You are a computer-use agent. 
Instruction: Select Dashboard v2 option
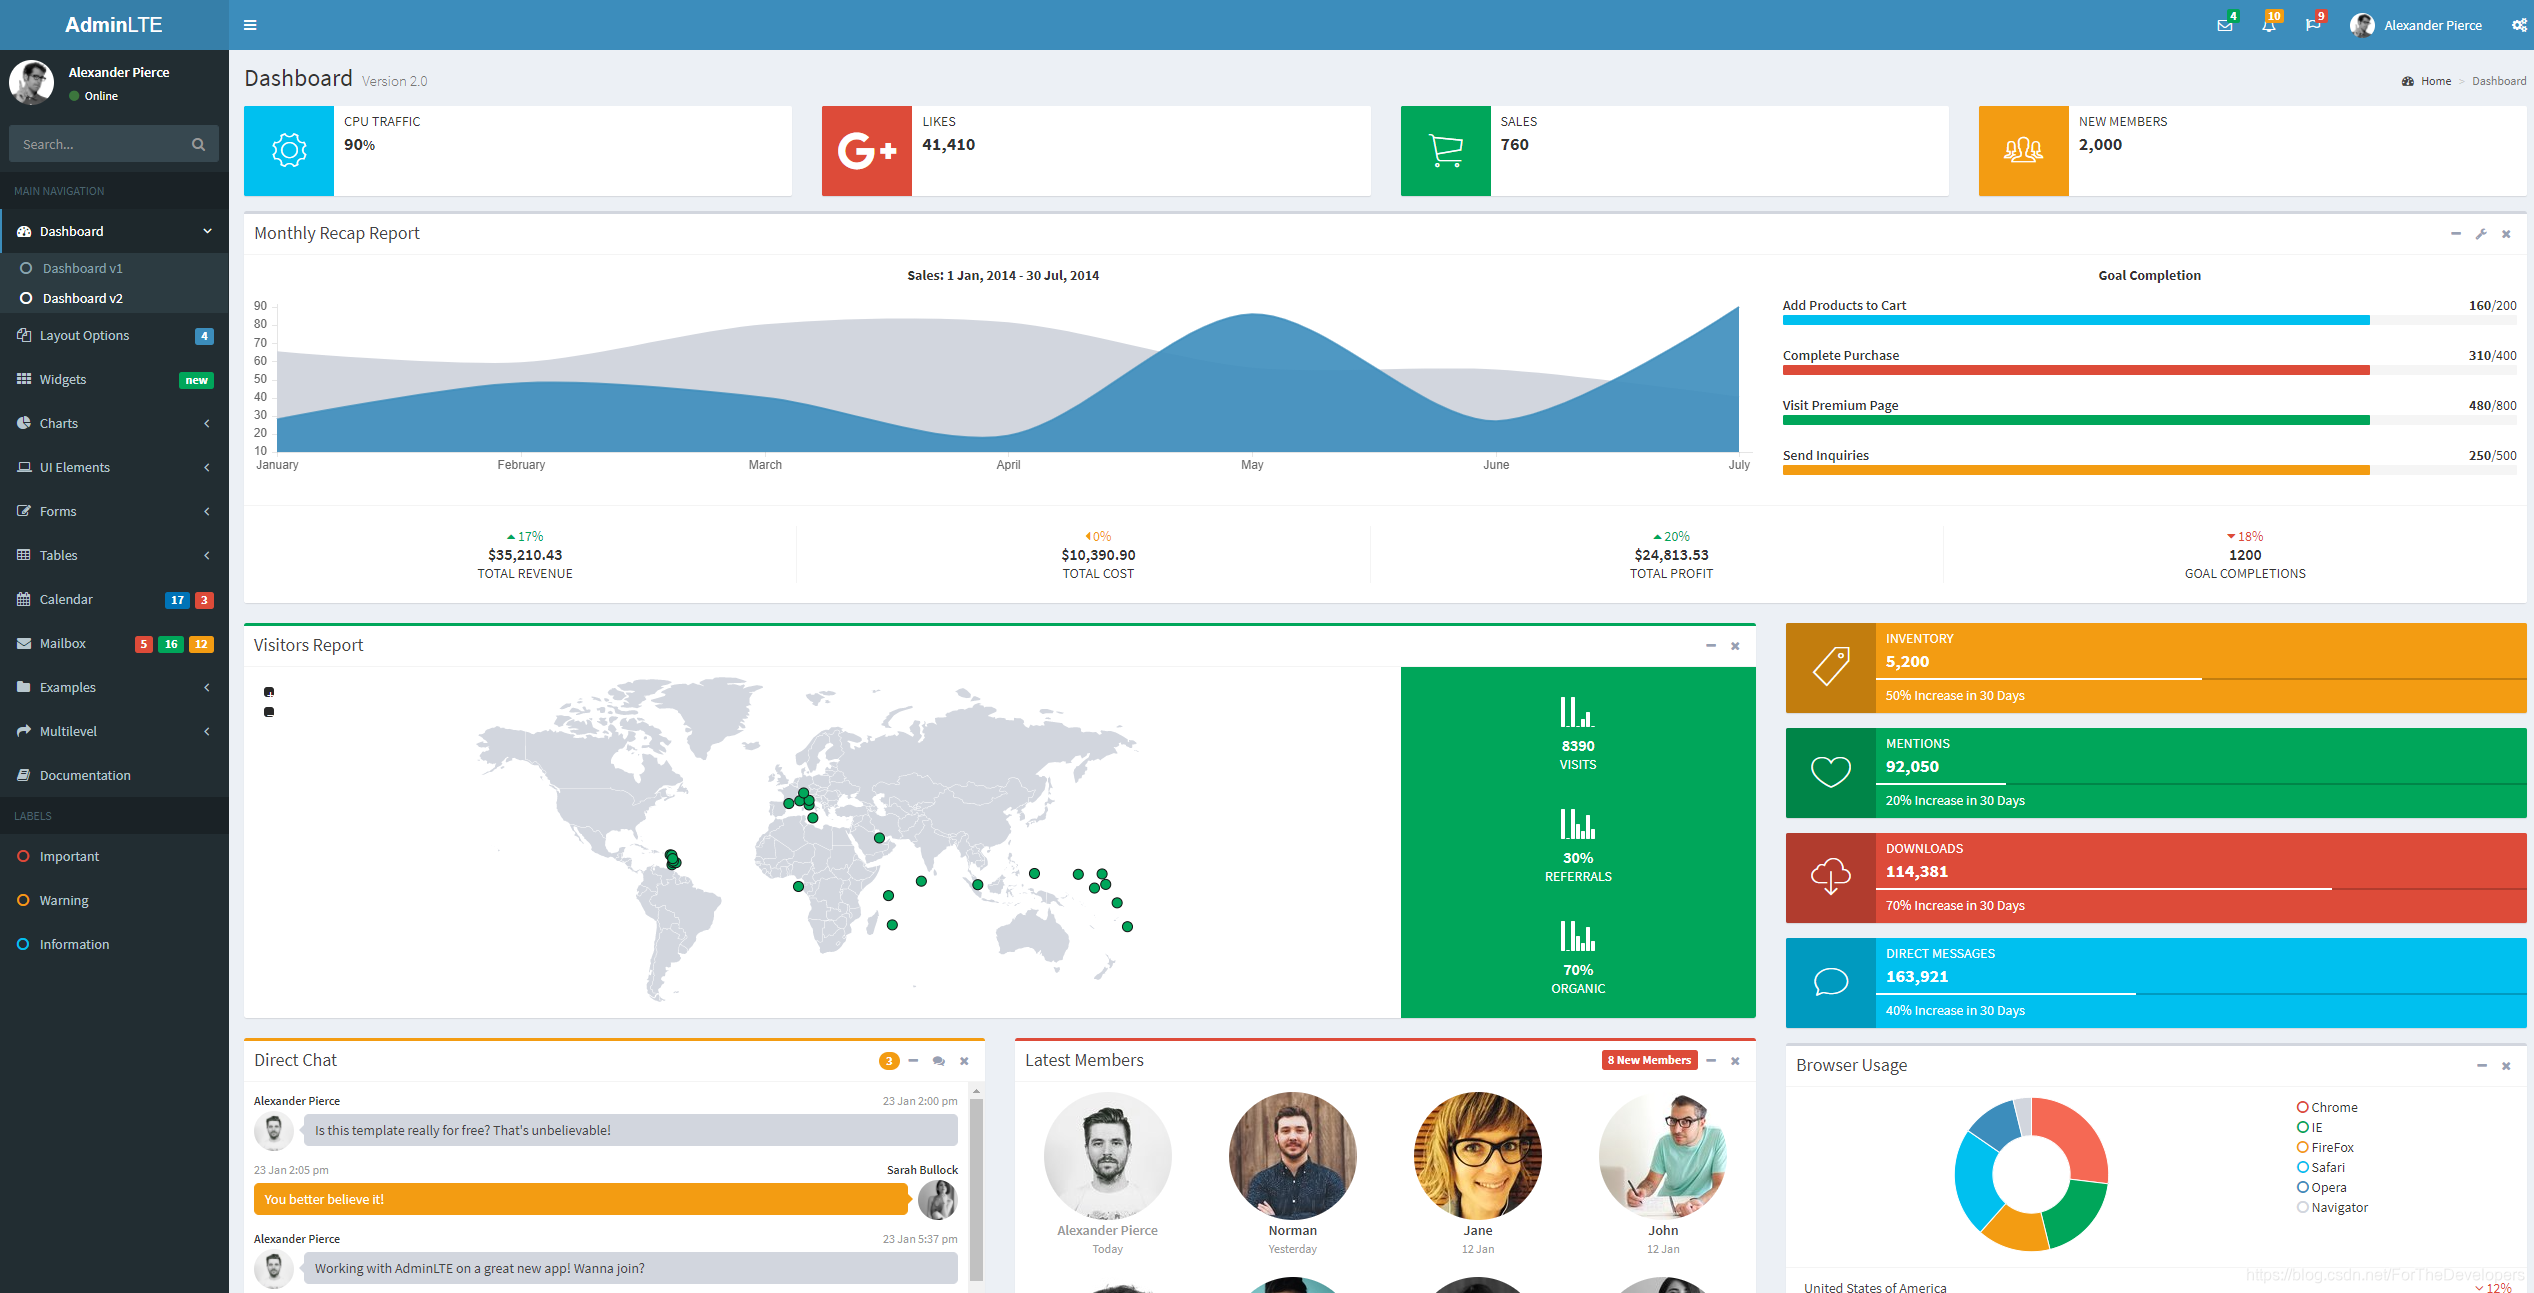point(82,298)
